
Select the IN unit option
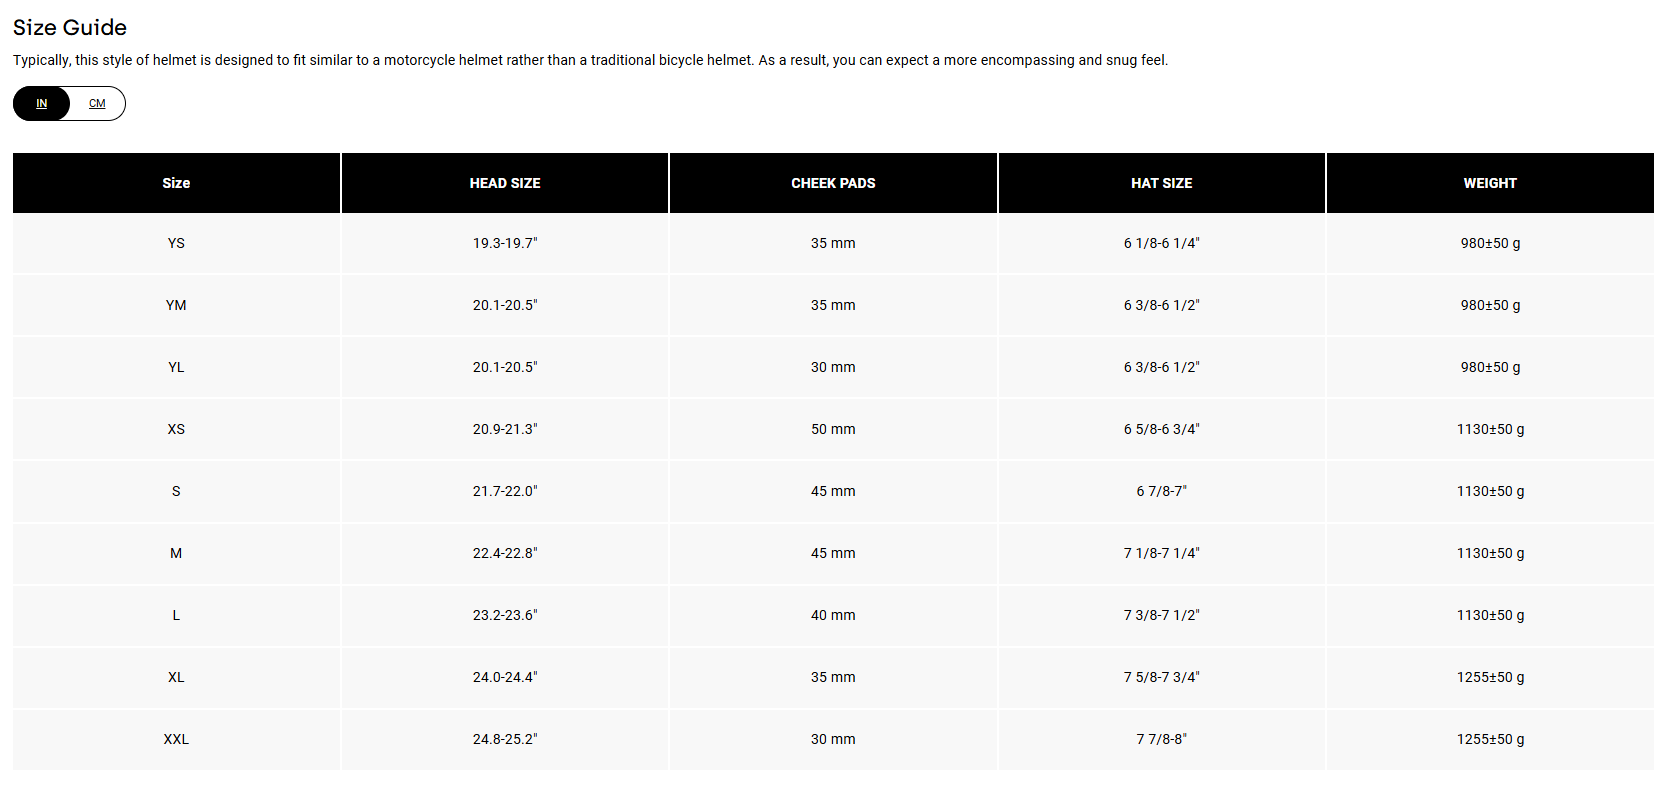[x=41, y=104]
